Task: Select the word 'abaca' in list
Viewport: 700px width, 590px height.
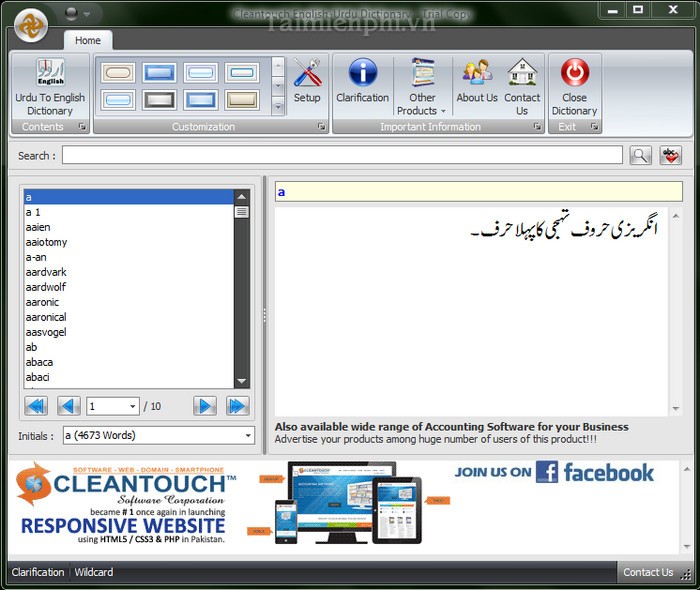Action: pos(129,362)
